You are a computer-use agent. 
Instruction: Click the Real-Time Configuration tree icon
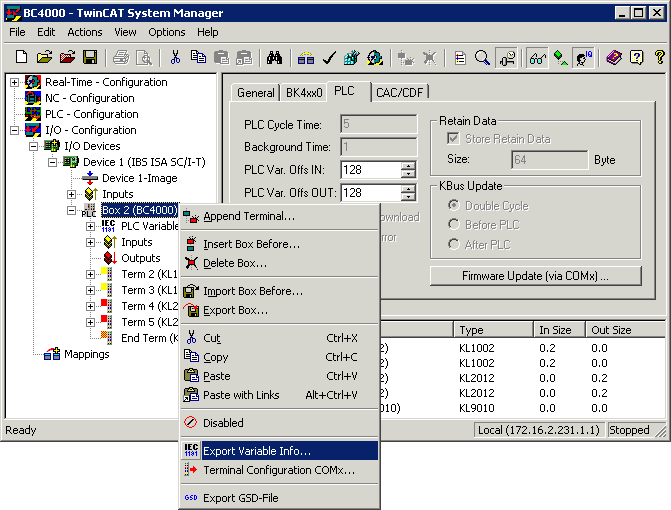tap(33, 82)
